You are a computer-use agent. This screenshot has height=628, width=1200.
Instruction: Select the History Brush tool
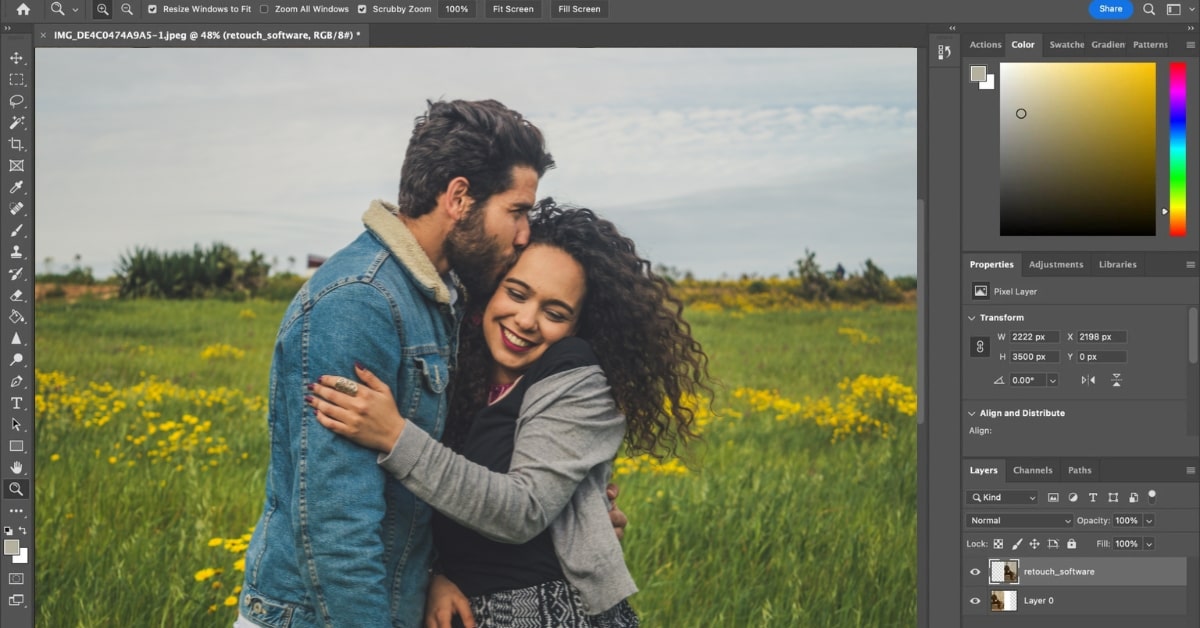click(16, 273)
